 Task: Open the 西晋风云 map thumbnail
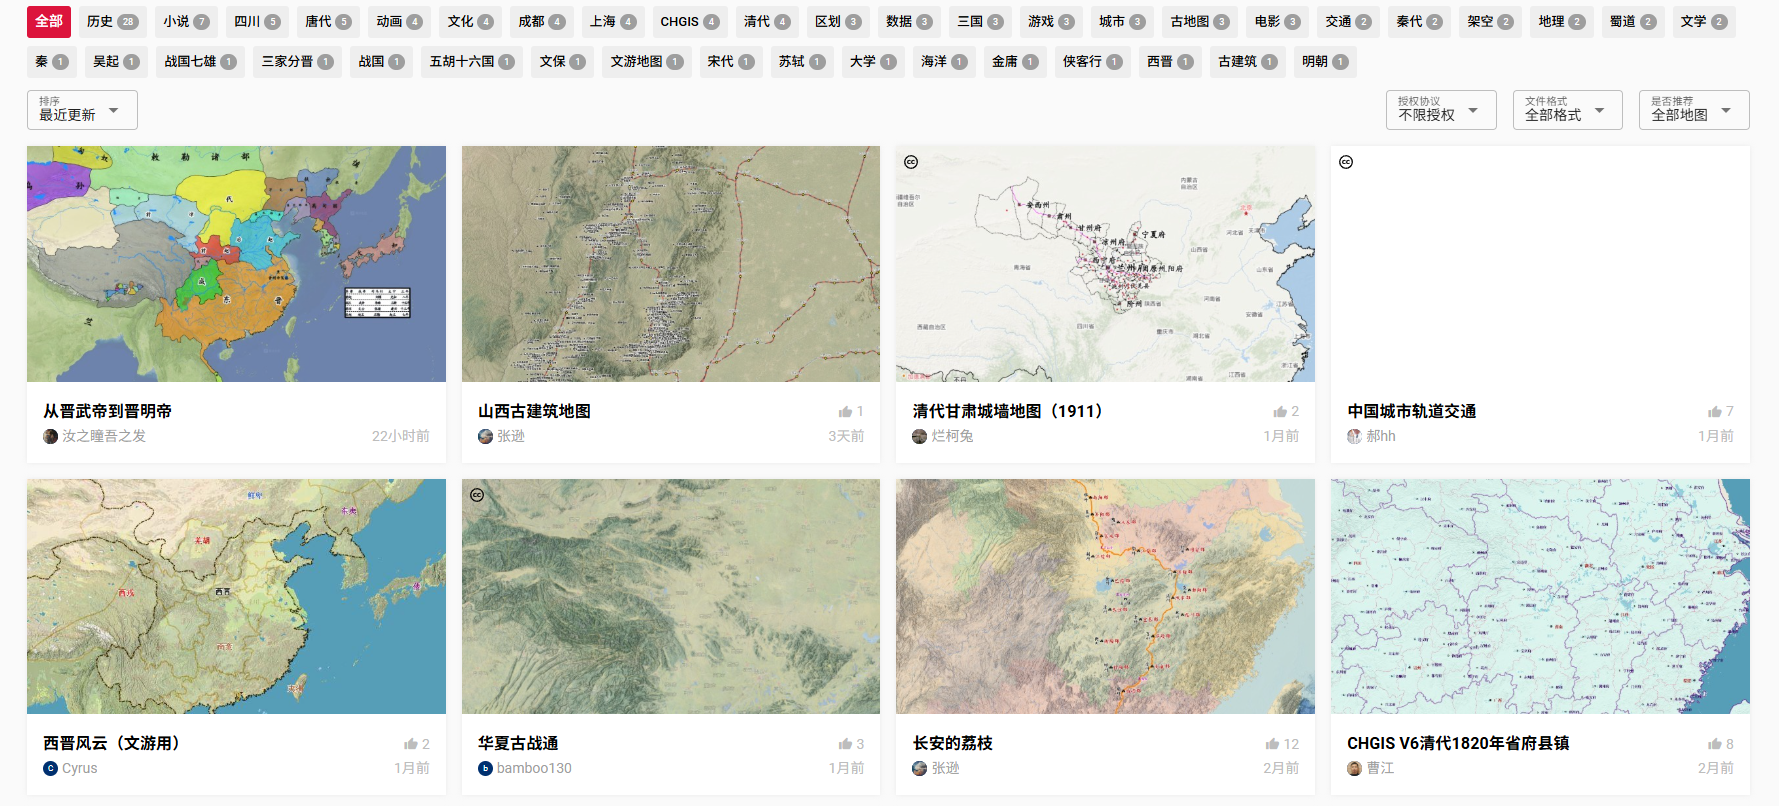click(x=236, y=596)
